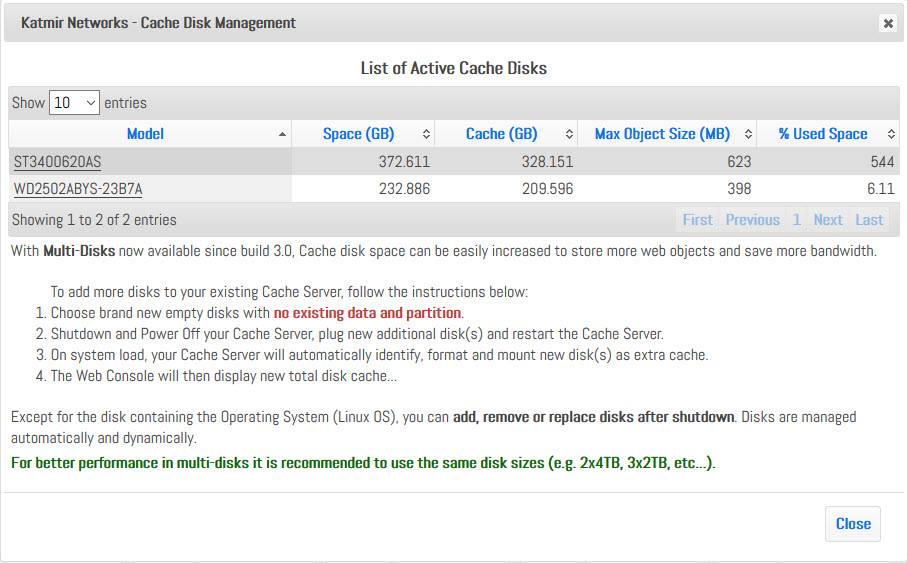Sort table by Model header
The height and width of the screenshot is (563, 907).
(x=145, y=134)
